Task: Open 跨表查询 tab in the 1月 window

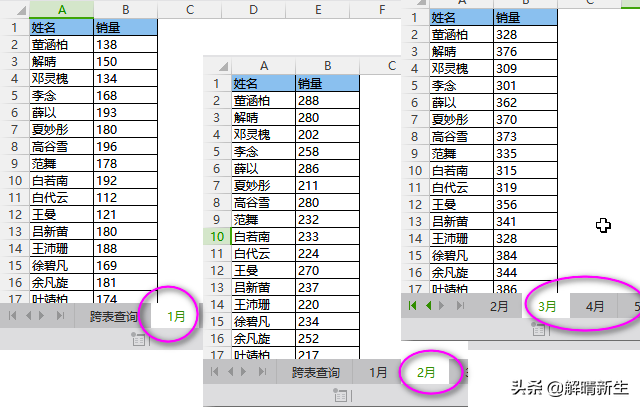Action: [x=113, y=316]
